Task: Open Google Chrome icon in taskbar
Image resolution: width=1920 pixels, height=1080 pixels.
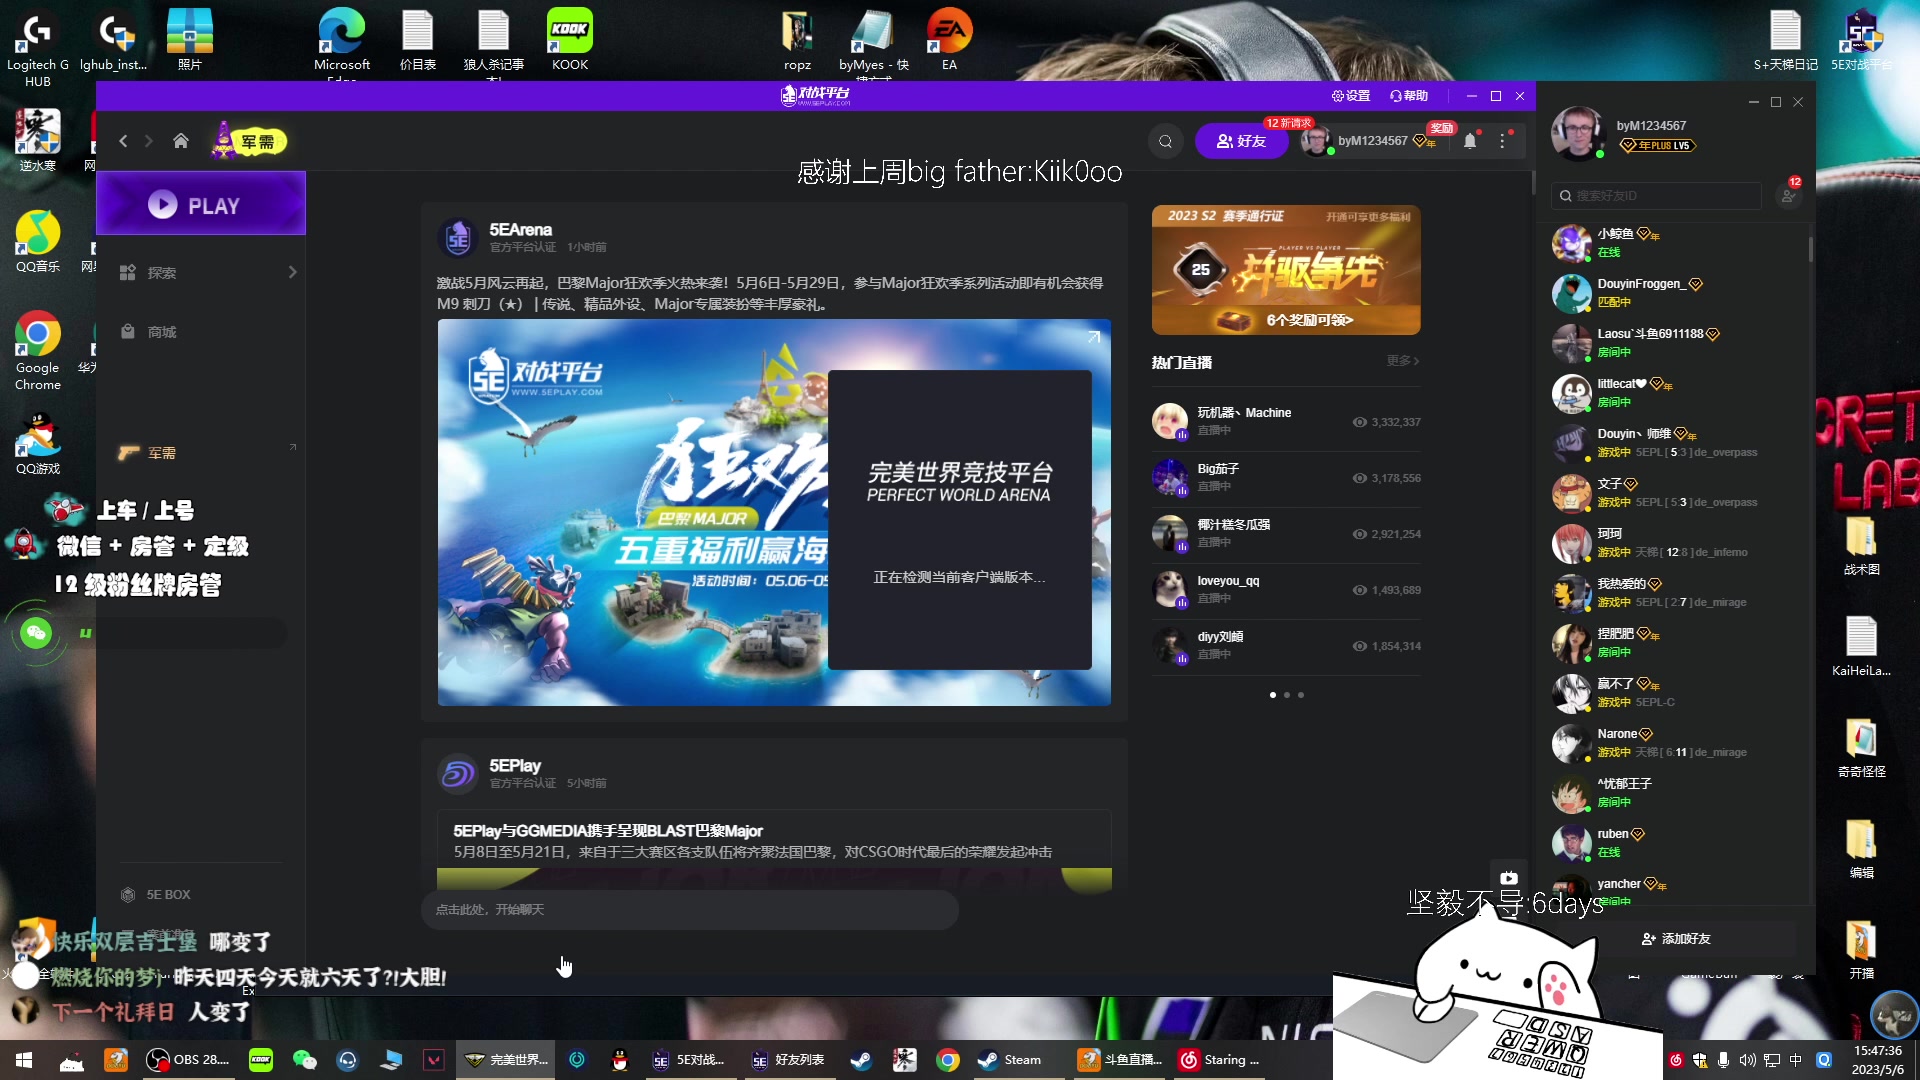Action: coord(948,1060)
